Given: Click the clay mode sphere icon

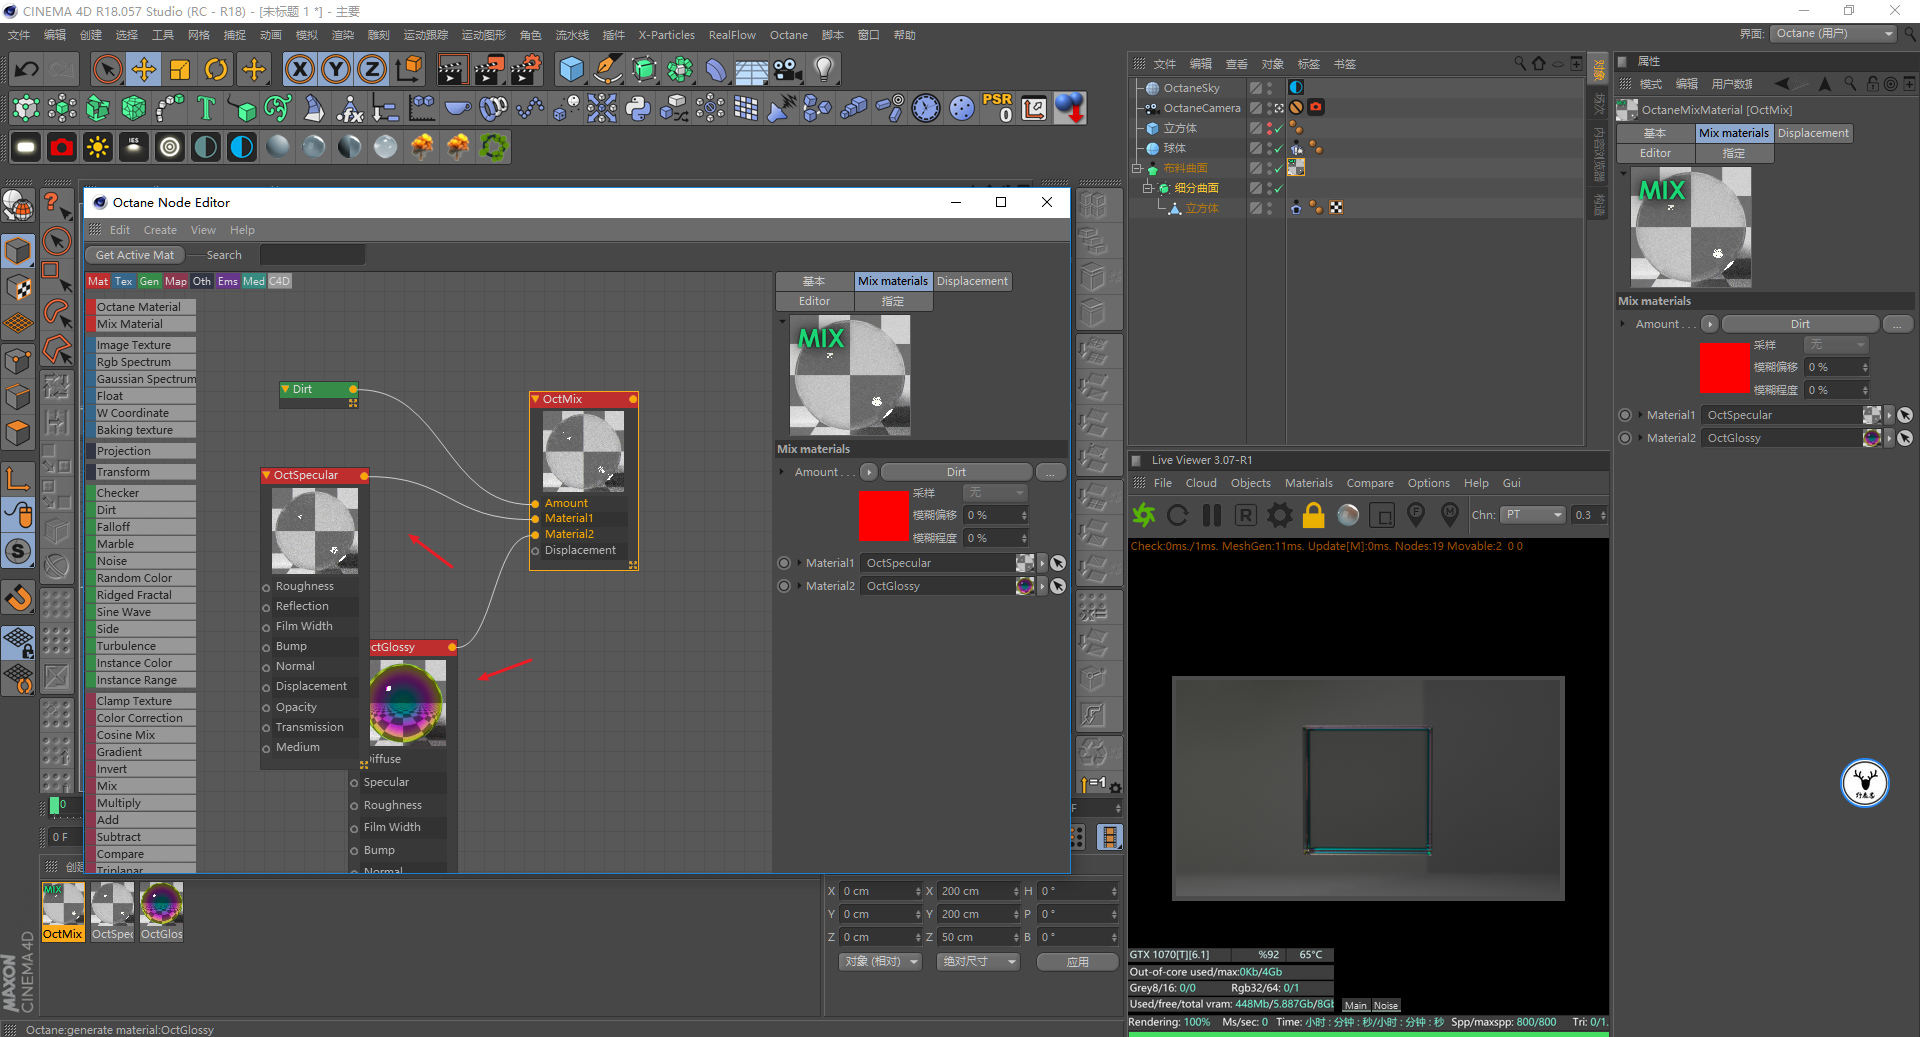Looking at the screenshot, I should [x=1348, y=515].
